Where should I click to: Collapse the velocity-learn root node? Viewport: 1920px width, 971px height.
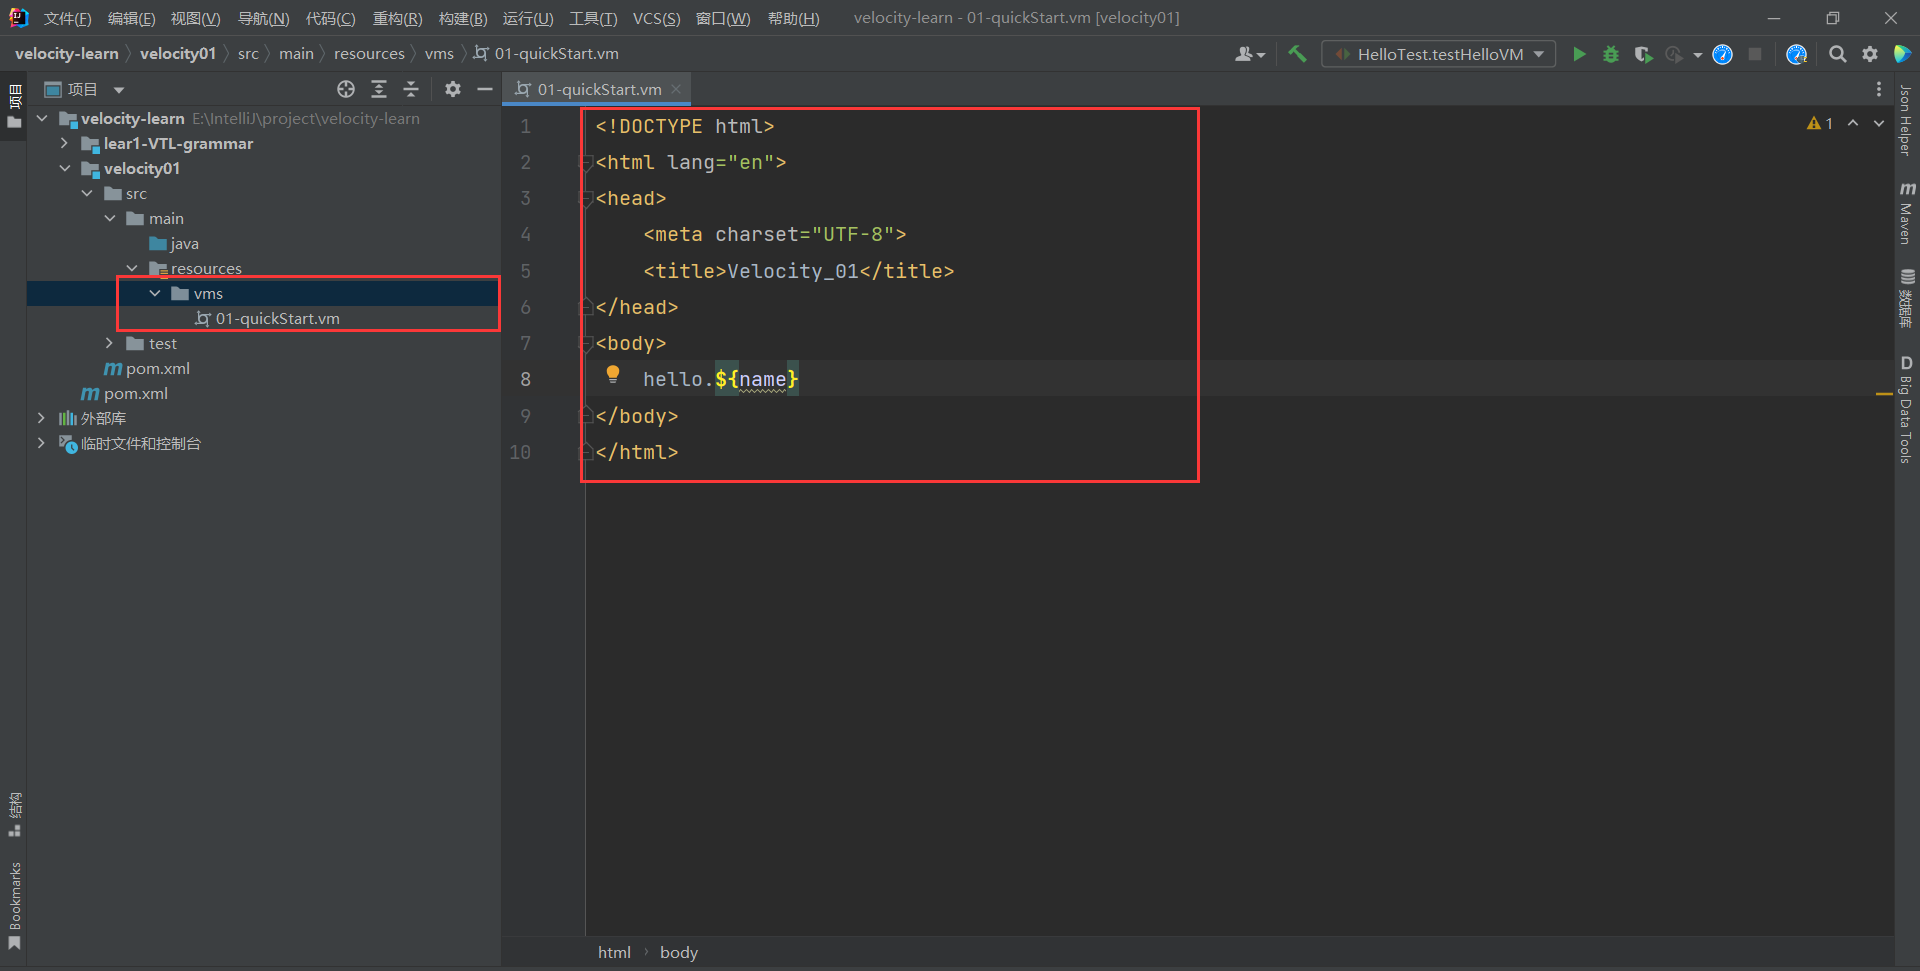[42, 118]
